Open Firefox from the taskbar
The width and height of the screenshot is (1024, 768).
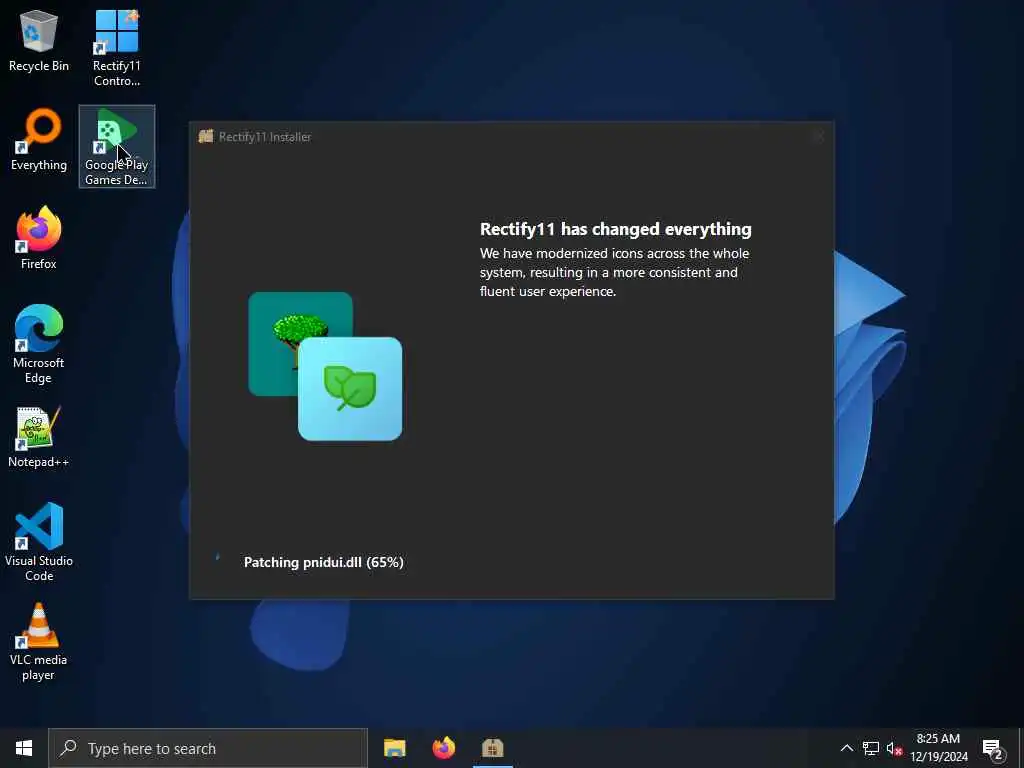[x=443, y=748]
